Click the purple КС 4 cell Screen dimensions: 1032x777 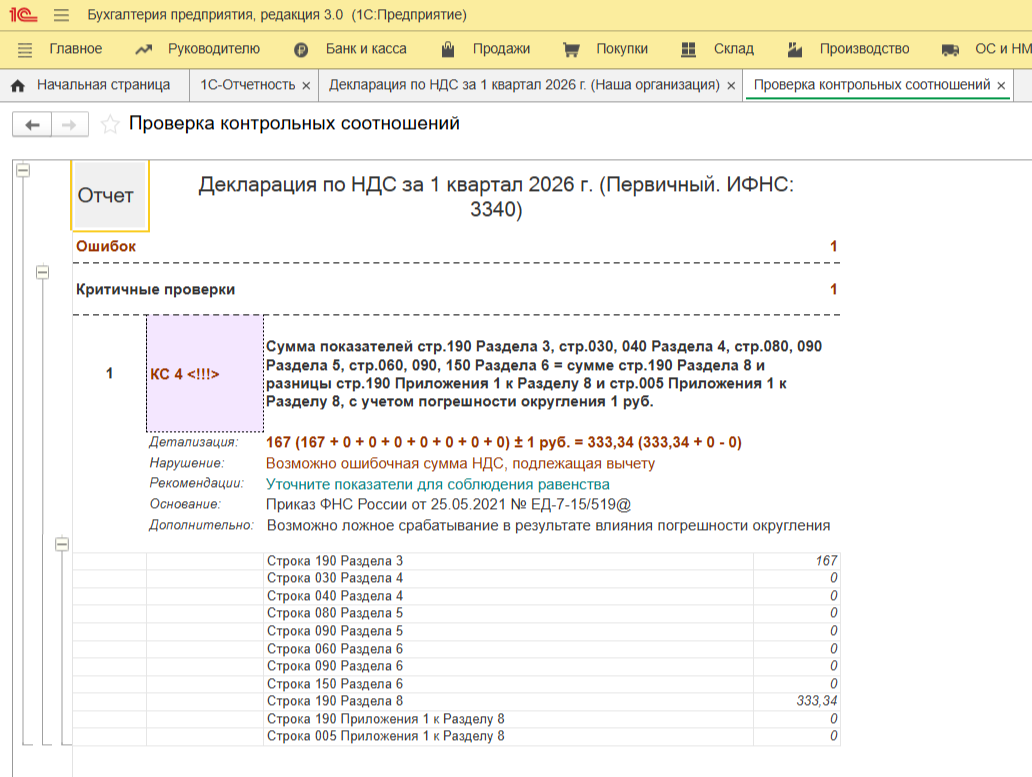pyautogui.click(x=205, y=374)
